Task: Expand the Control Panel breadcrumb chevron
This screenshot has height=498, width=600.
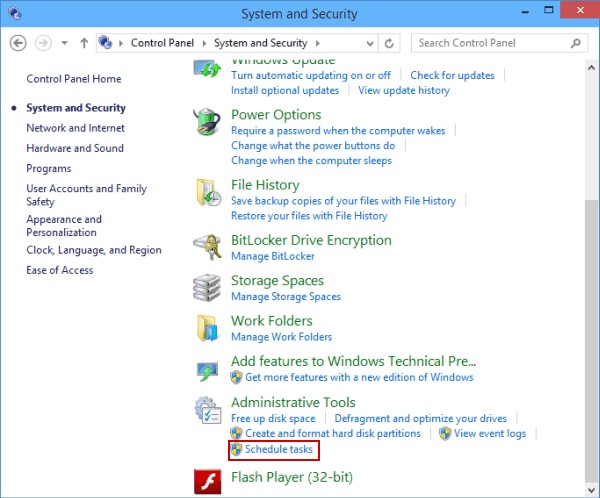Action: coord(206,43)
